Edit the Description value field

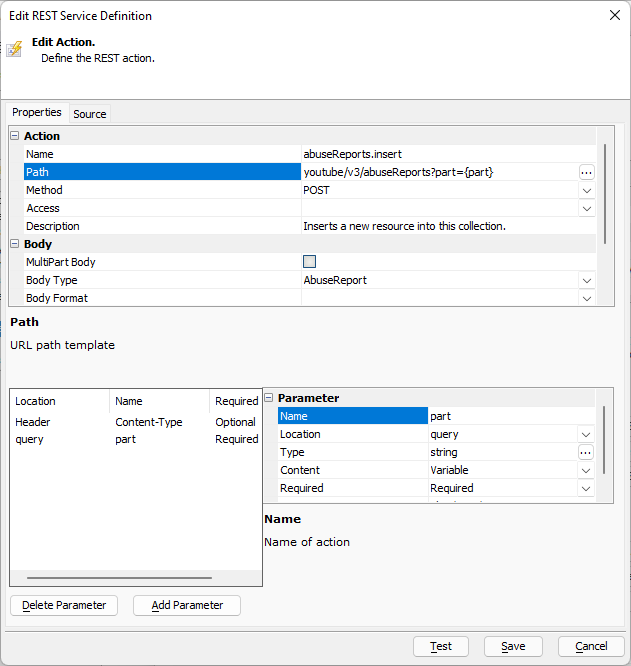pyautogui.click(x=449, y=226)
